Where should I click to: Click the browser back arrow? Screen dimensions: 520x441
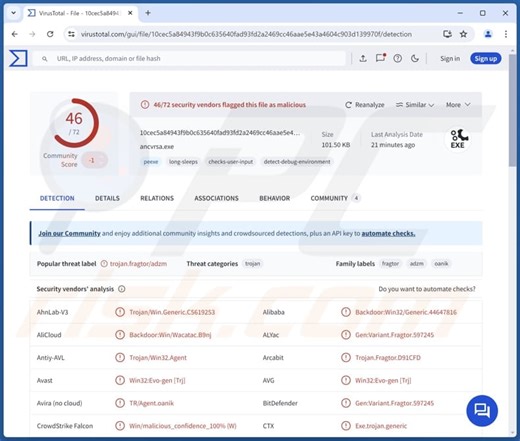[15, 34]
